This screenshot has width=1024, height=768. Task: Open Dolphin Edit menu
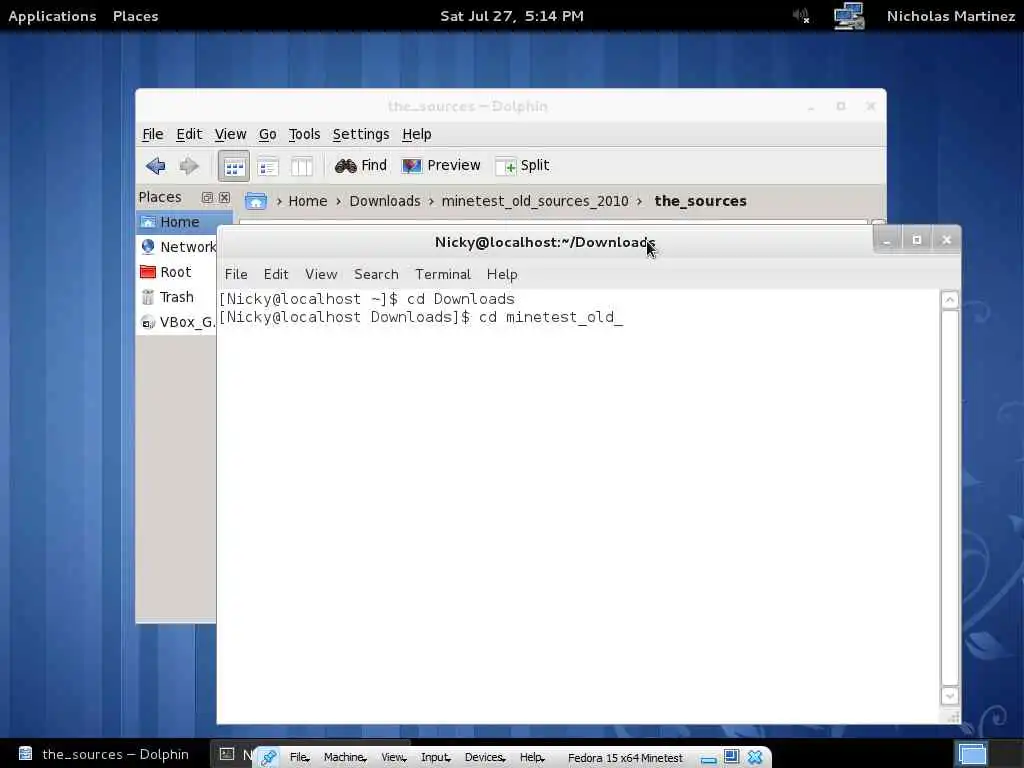(189, 135)
